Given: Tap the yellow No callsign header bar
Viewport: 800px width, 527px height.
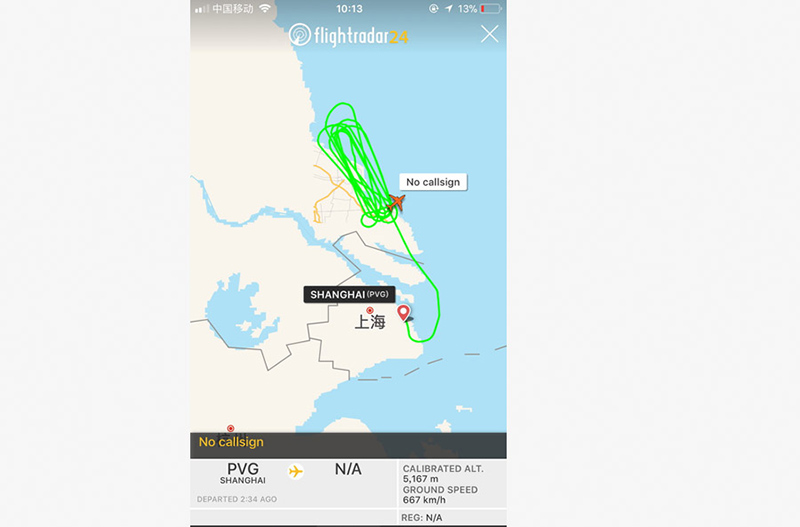Looking at the screenshot, I should [348, 442].
